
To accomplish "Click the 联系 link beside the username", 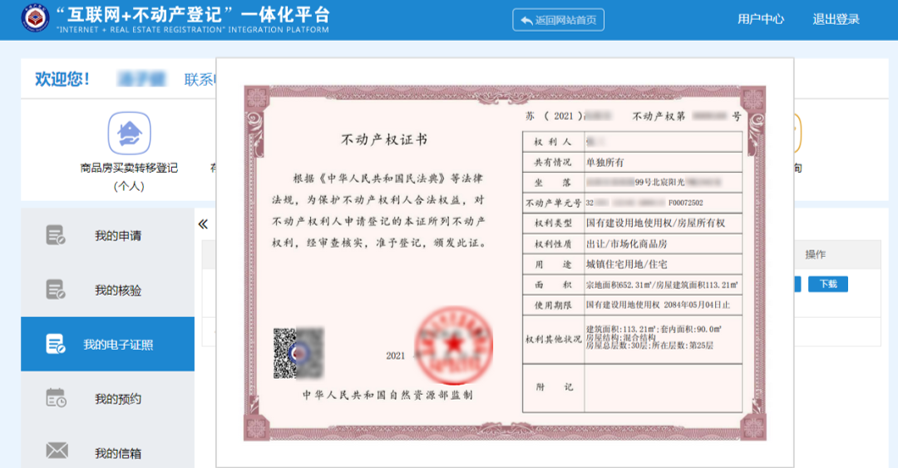I will (x=199, y=80).
